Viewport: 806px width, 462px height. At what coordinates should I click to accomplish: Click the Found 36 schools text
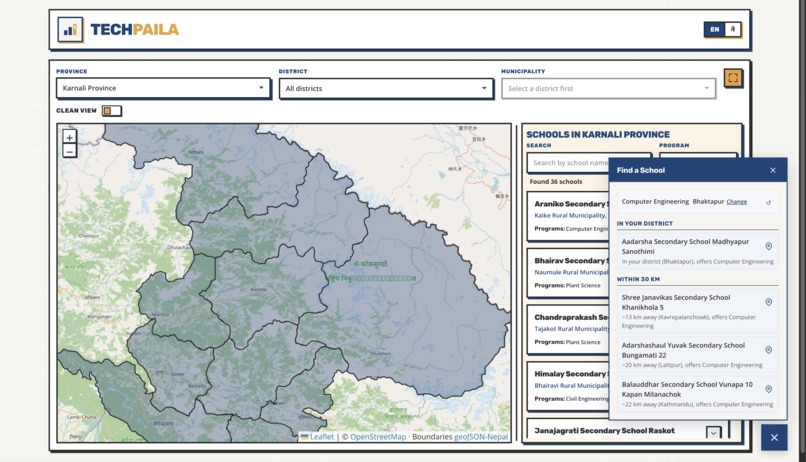coord(556,182)
